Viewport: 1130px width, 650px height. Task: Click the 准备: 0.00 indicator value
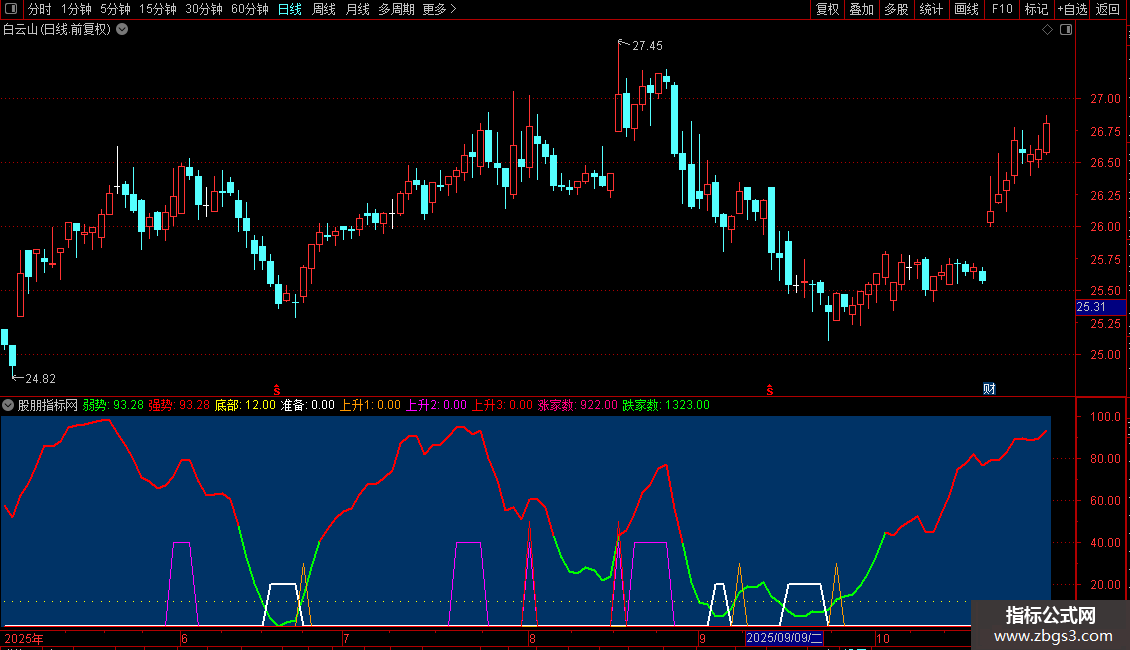click(x=308, y=405)
